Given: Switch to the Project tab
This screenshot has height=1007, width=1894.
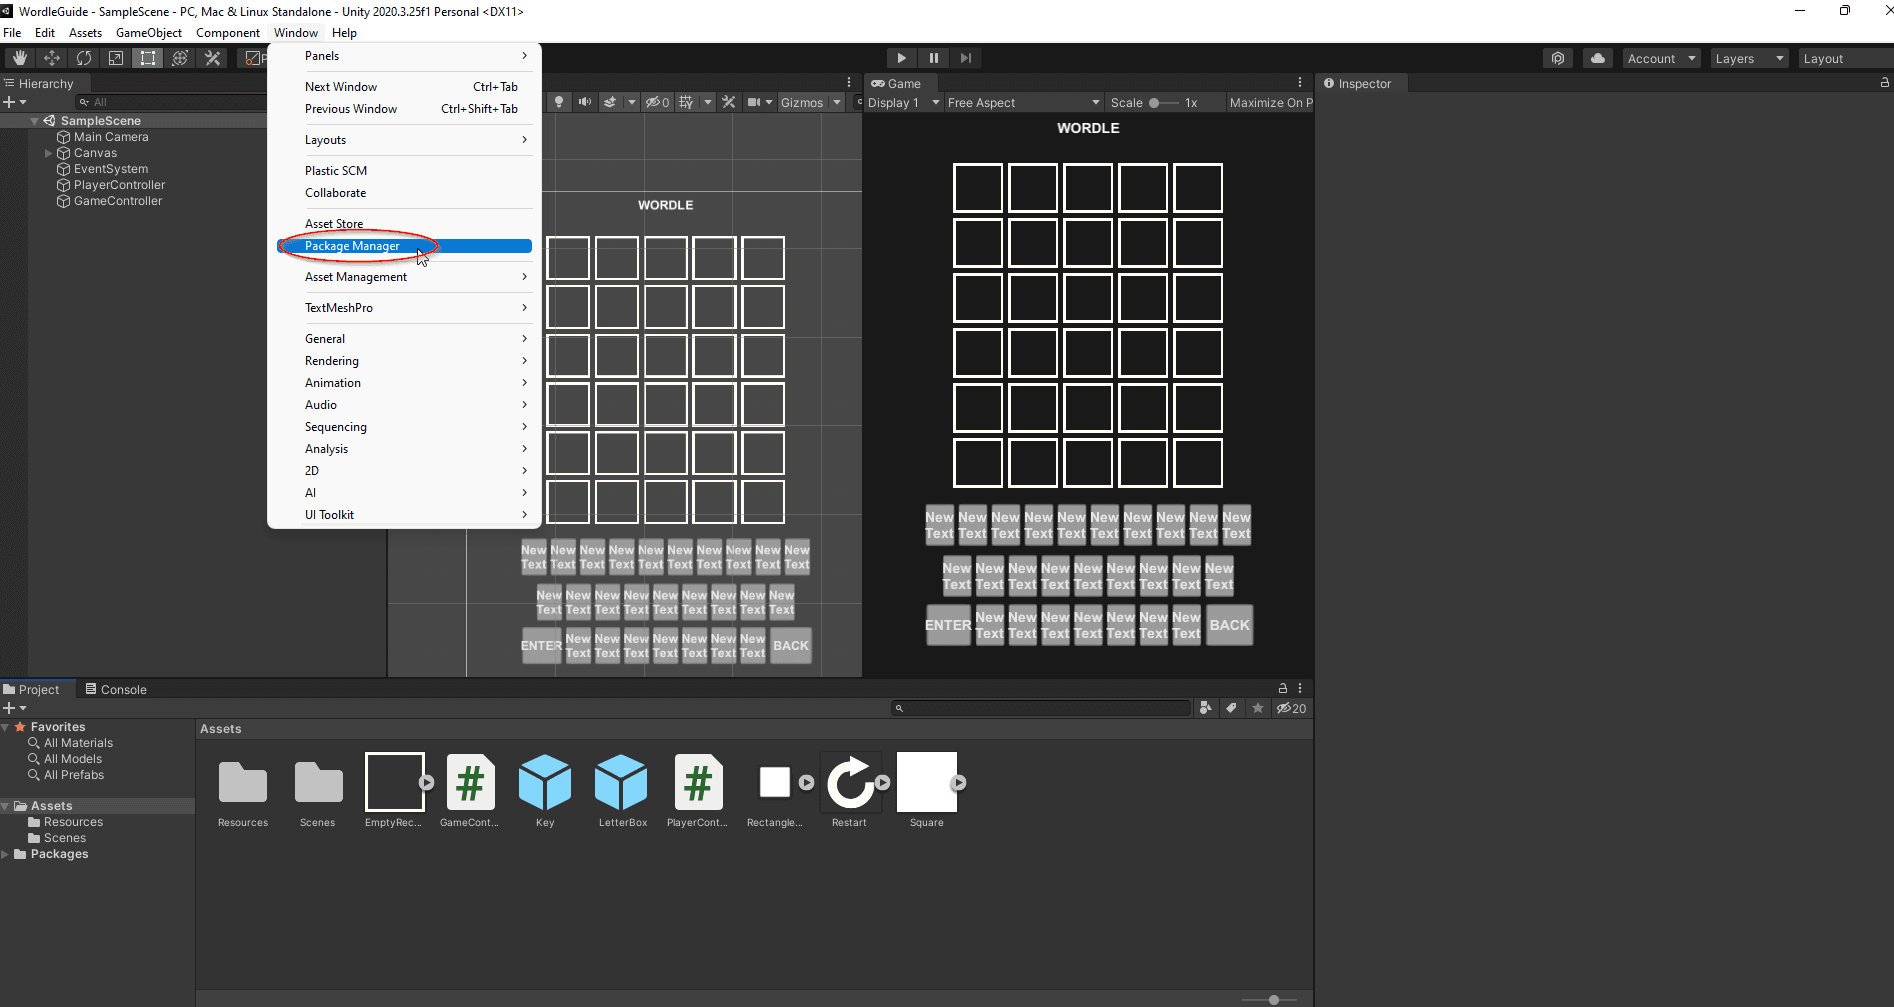Looking at the screenshot, I should point(32,689).
